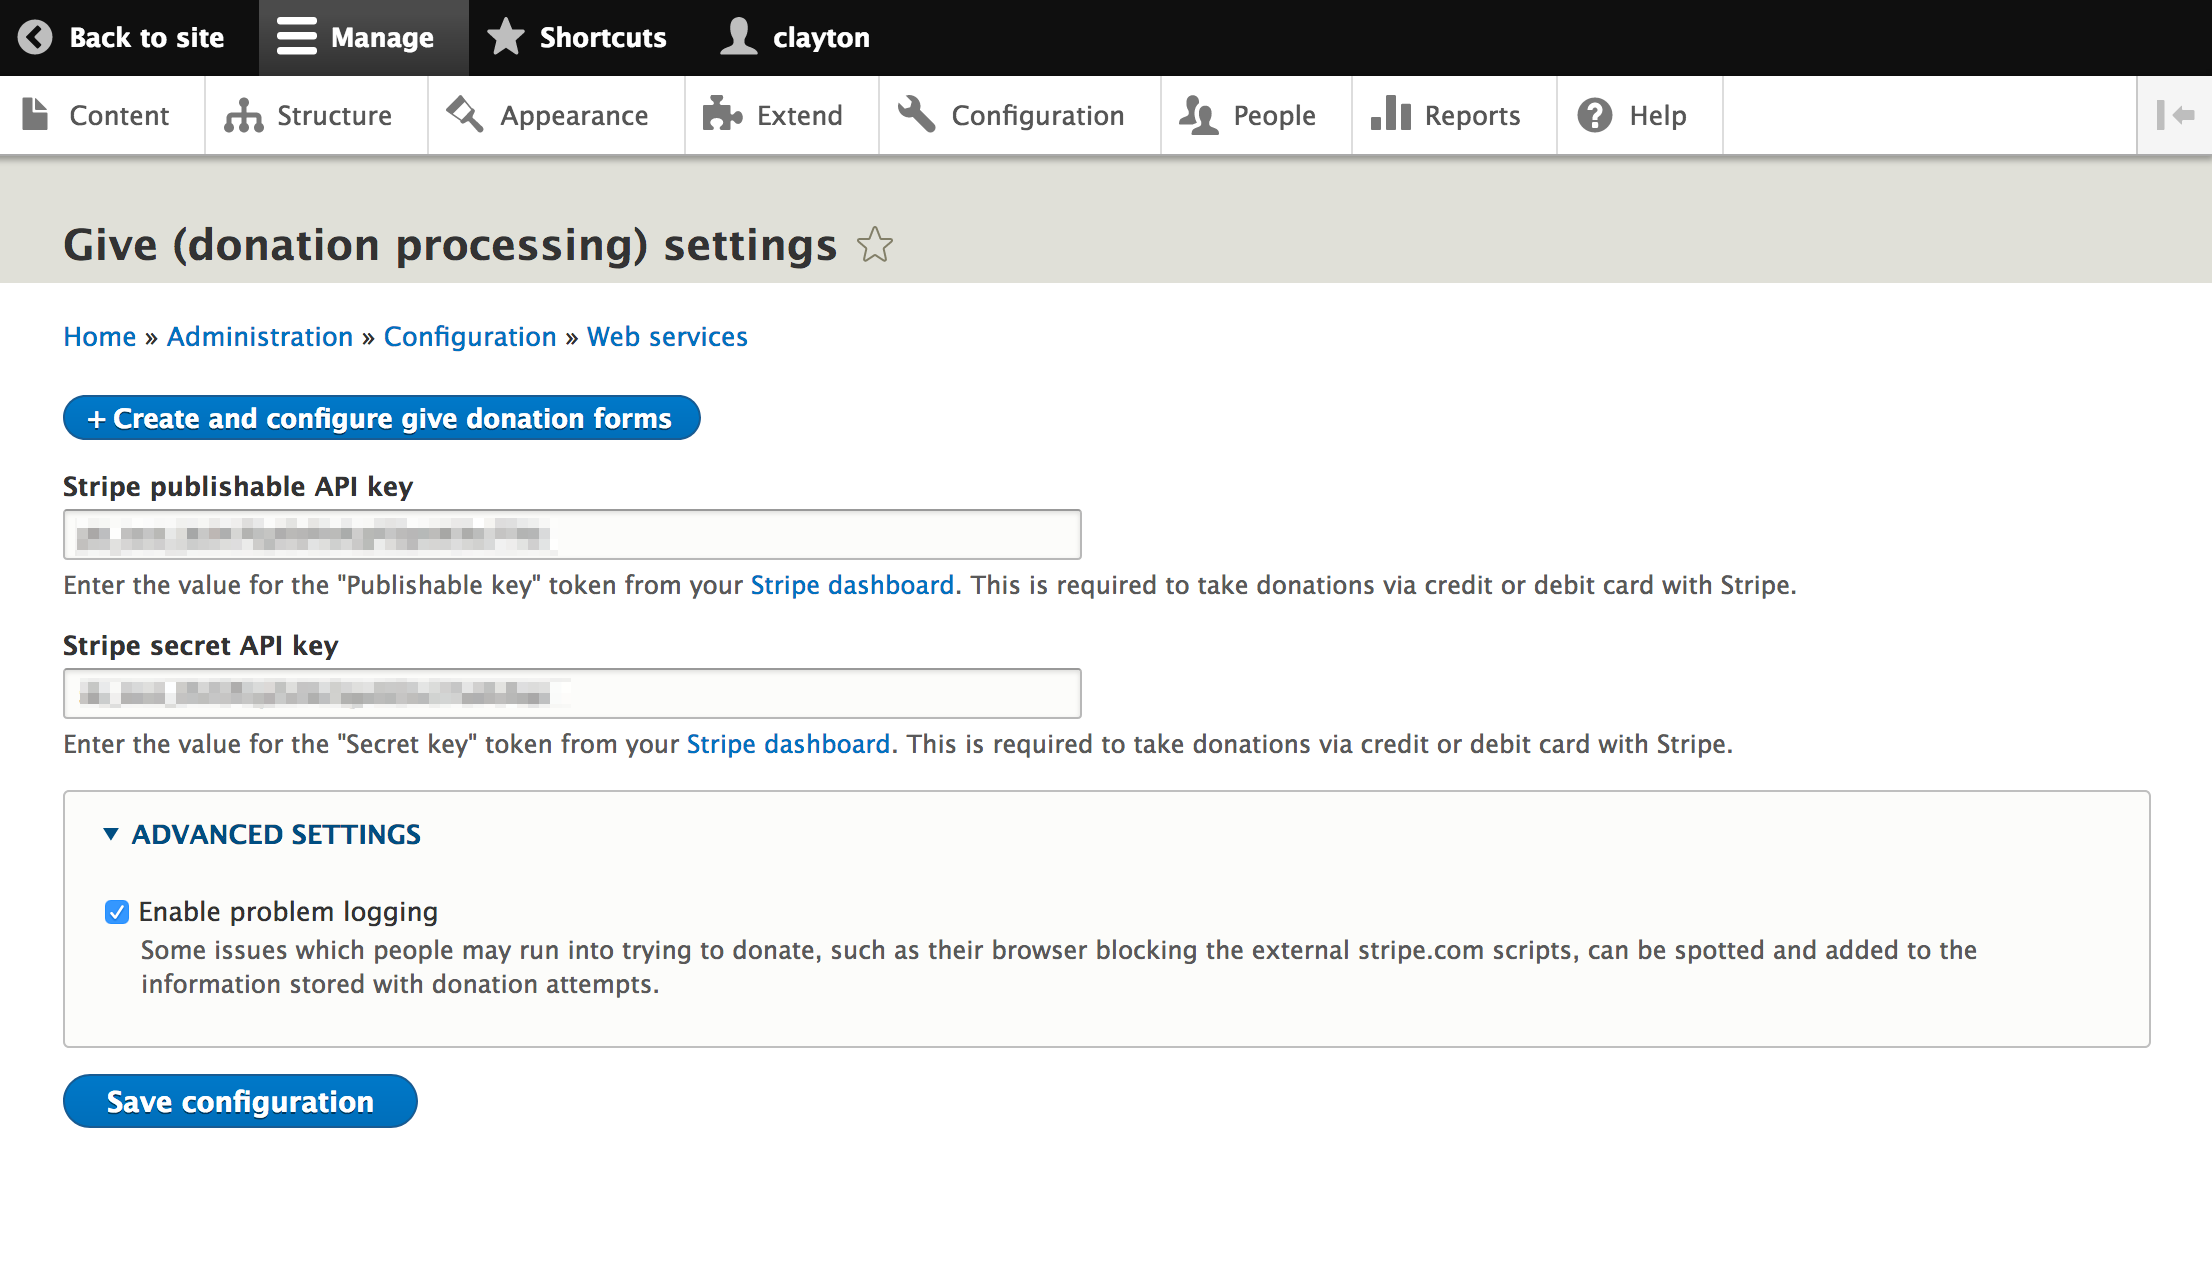Go to the Configuration breadcrumb link

tap(470, 337)
